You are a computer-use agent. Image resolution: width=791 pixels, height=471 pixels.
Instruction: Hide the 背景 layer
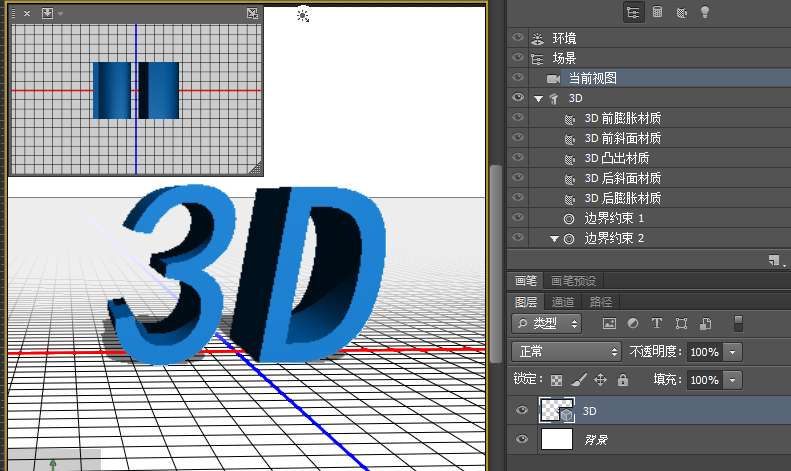tap(522, 439)
